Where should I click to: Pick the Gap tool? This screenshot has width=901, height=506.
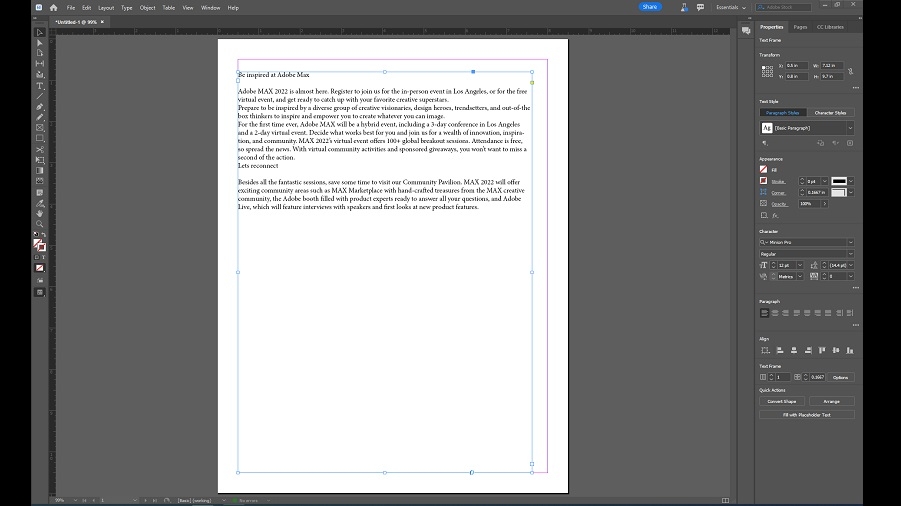click(x=40, y=63)
